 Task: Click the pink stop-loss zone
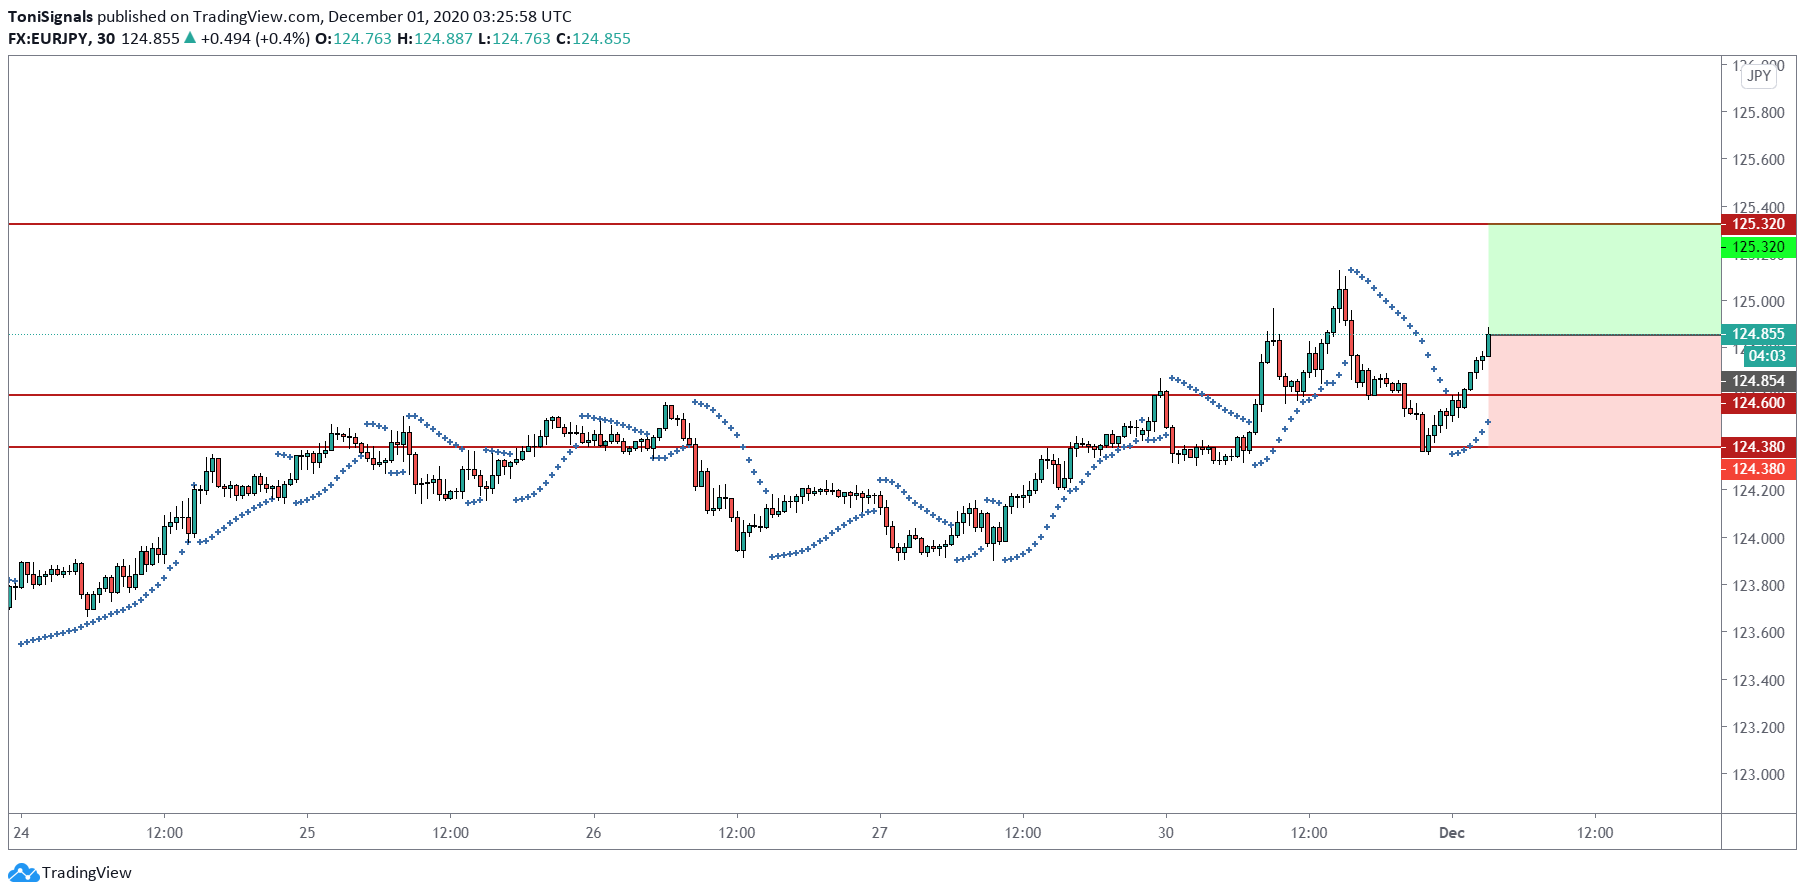pyautogui.click(x=1603, y=391)
